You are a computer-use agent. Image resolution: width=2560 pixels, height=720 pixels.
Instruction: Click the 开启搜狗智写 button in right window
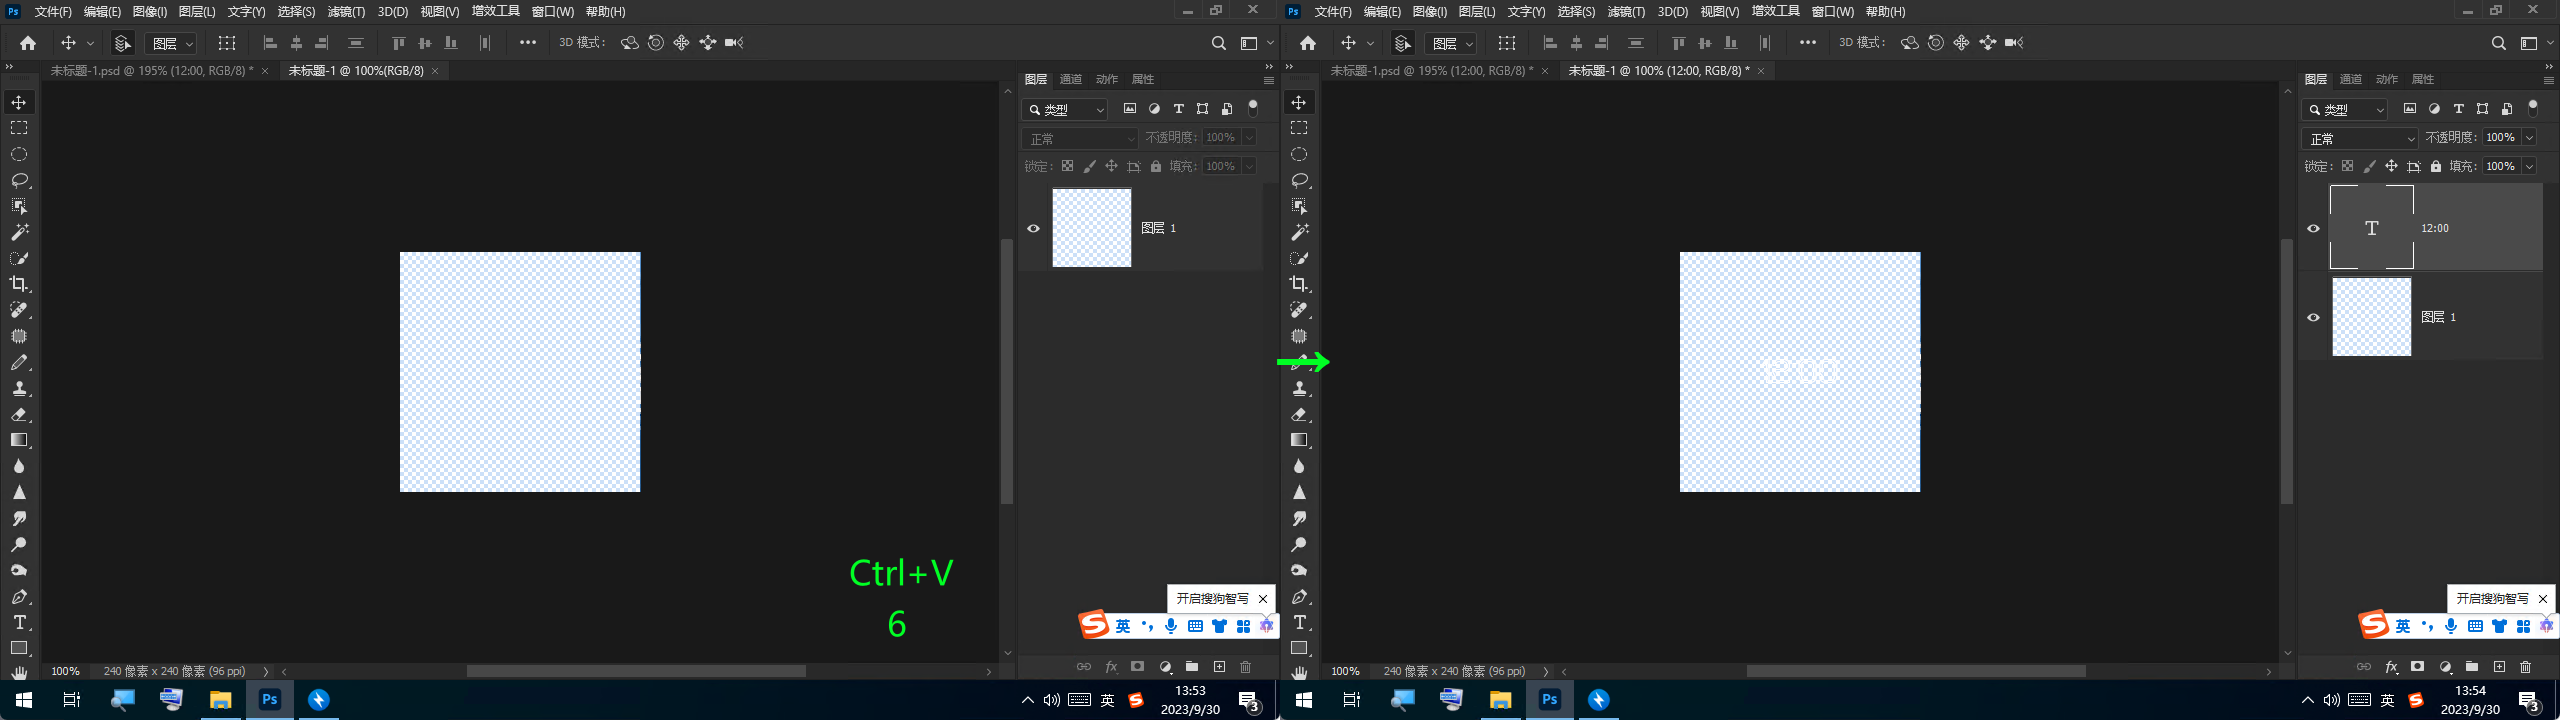2492,598
